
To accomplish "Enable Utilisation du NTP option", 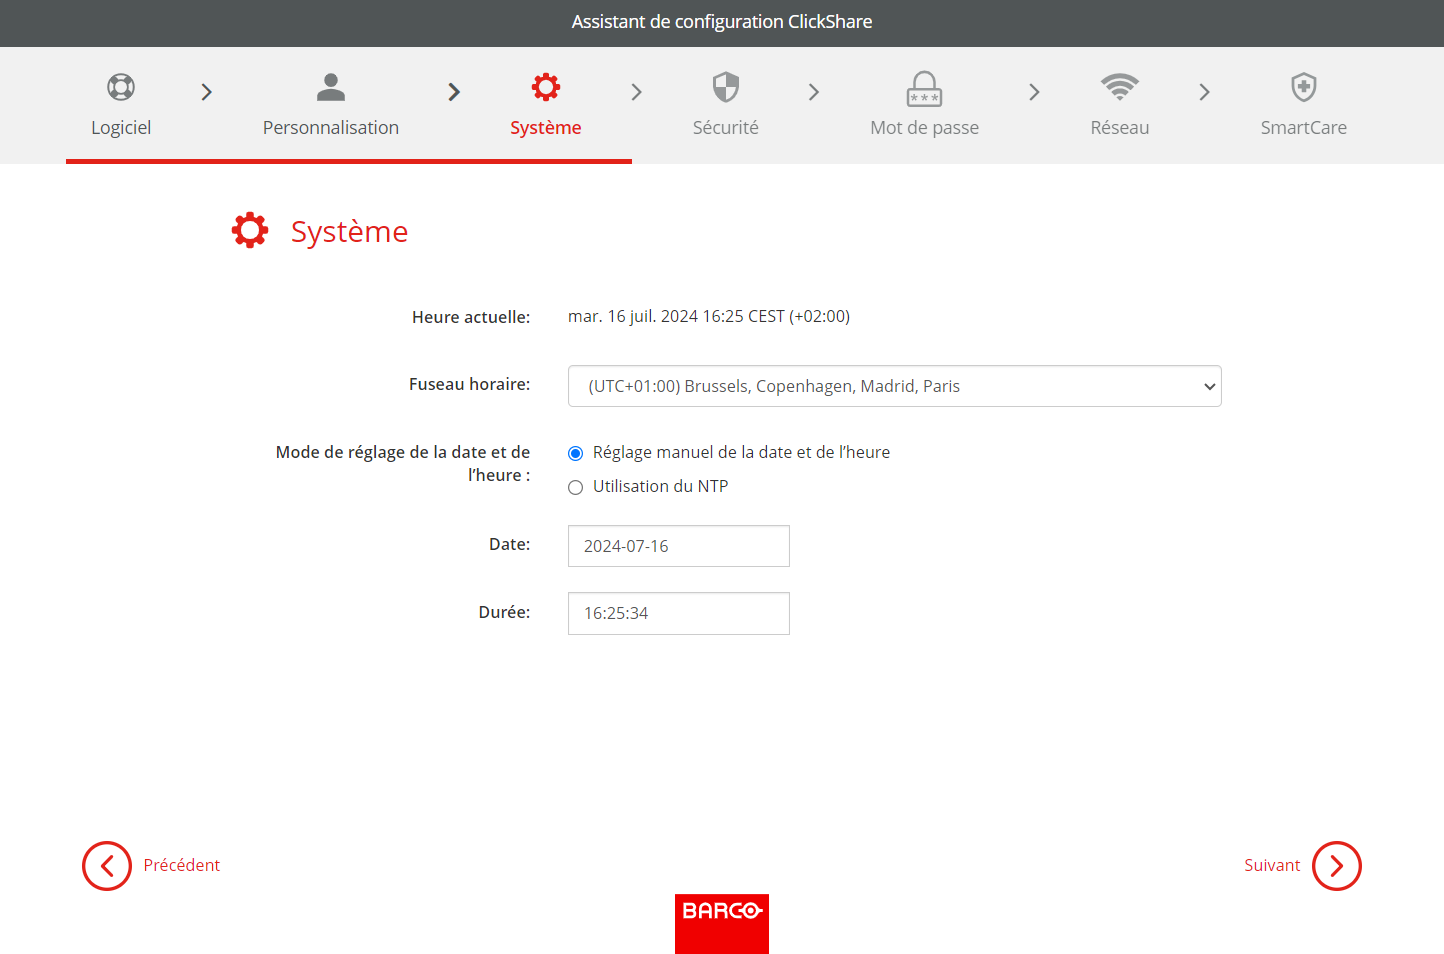I will coord(575,487).
